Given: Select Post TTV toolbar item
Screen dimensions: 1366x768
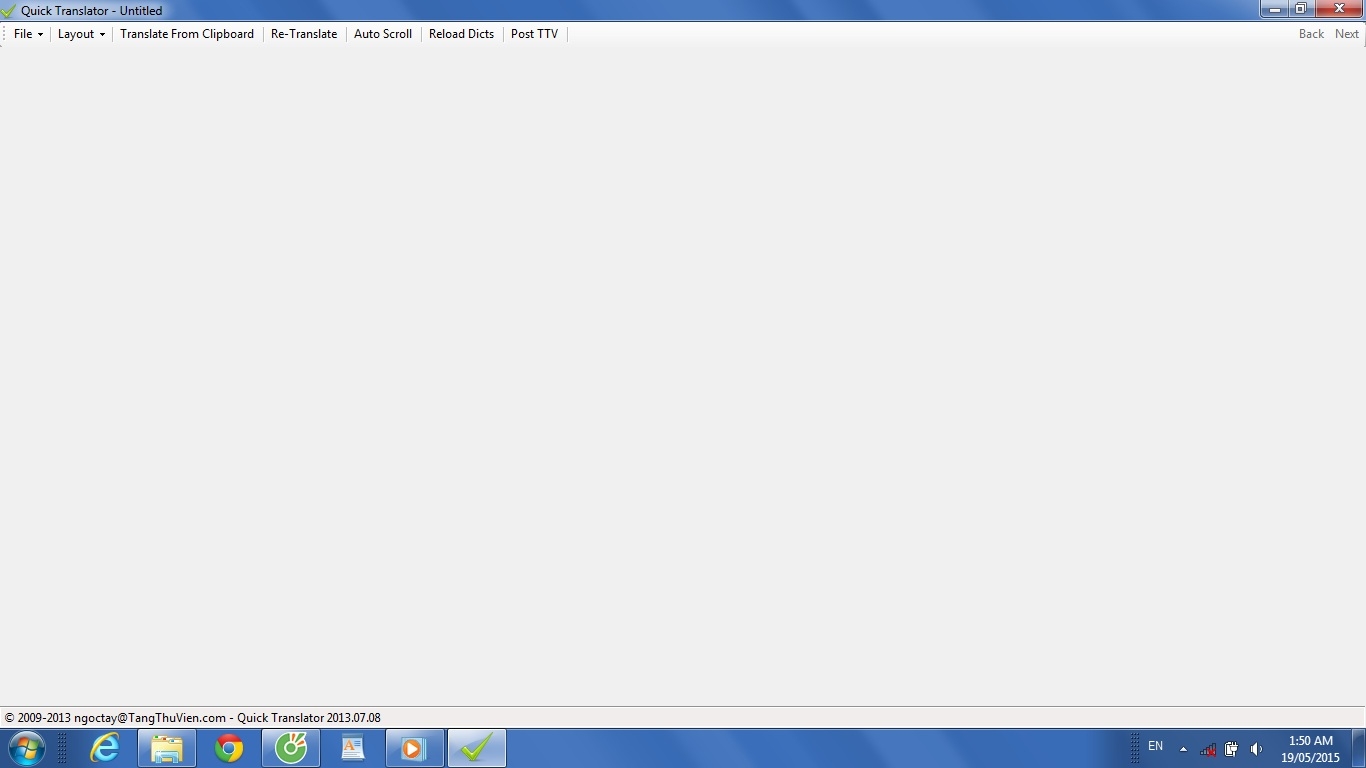Looking at the screenshot, I should click(x=534, y=34).
